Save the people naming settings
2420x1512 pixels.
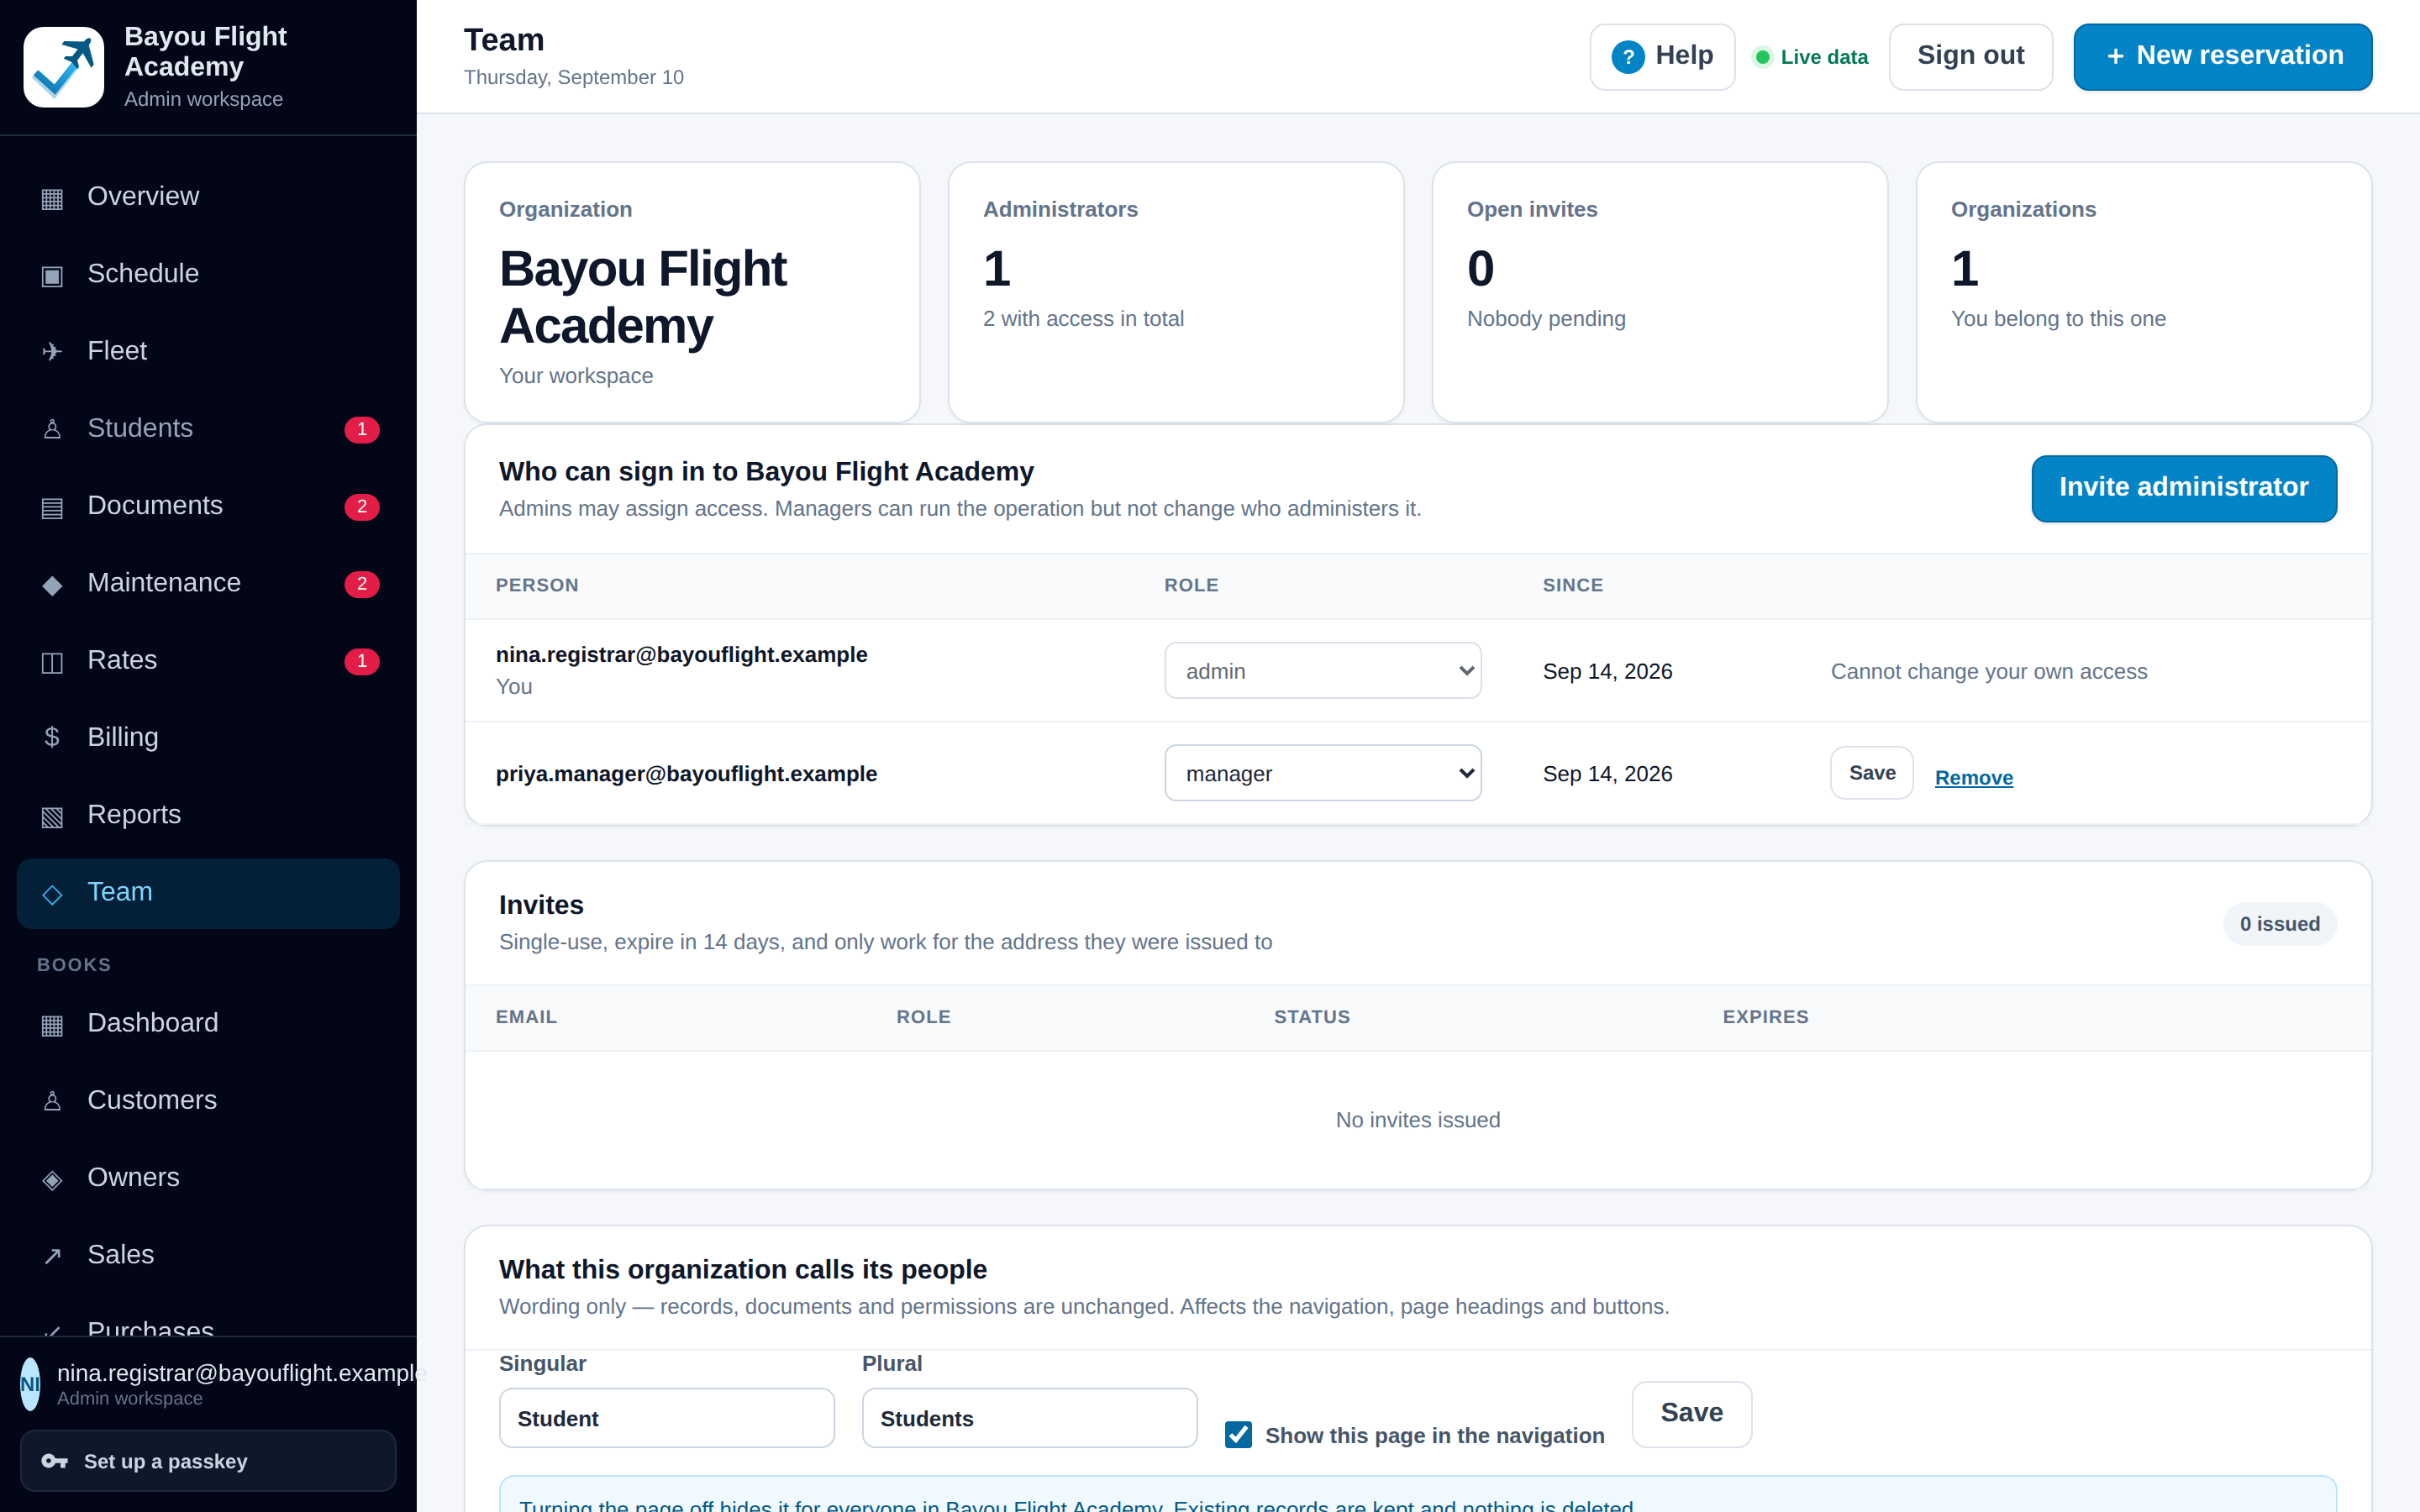click(1692, 1414)
